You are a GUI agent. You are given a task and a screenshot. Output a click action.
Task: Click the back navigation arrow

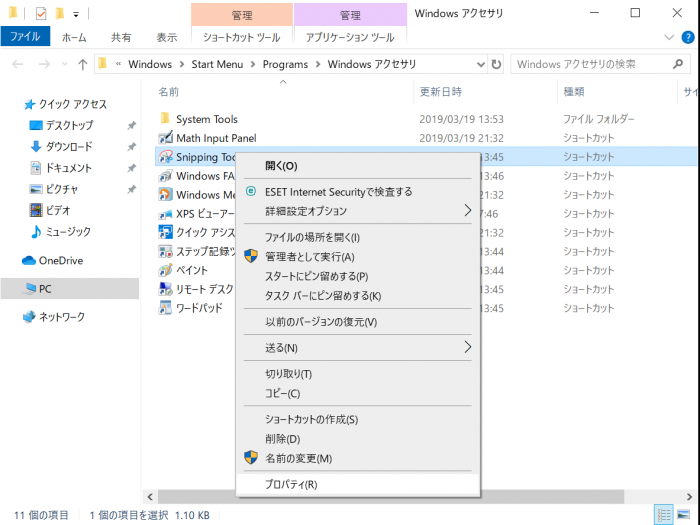click(x=17, y=65)
